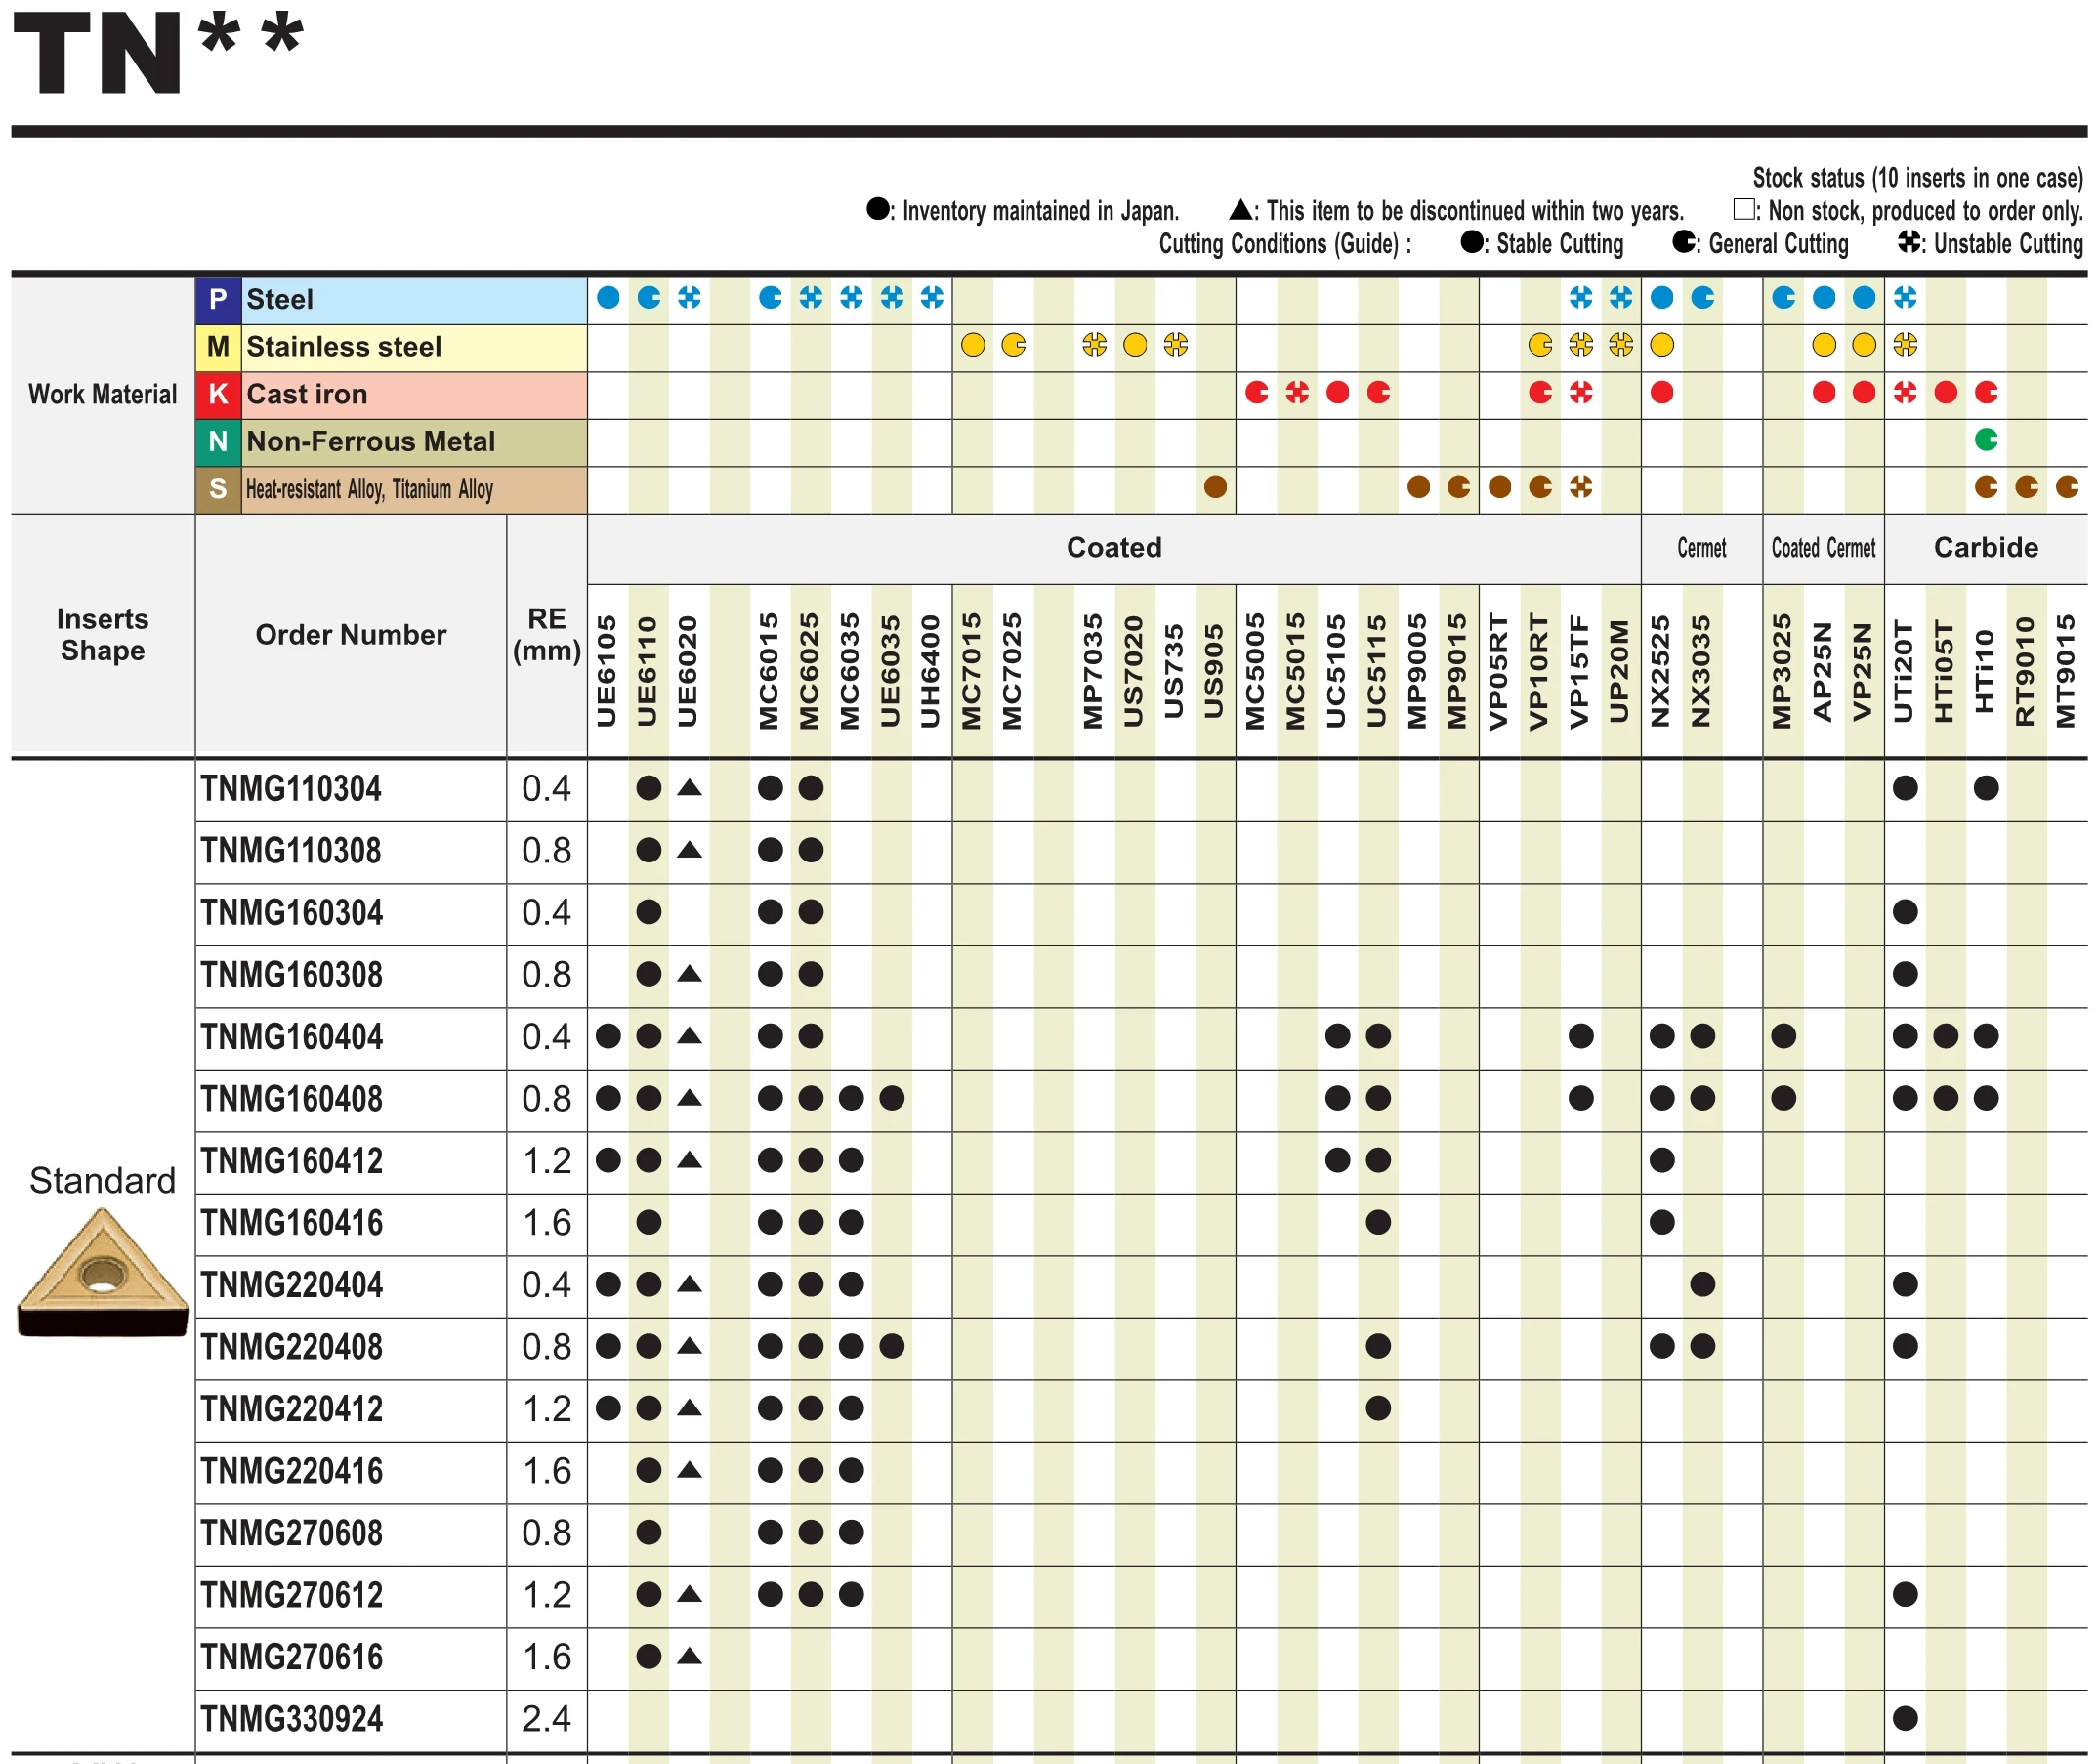Click the Coated group header

(x=1114, y=548)
